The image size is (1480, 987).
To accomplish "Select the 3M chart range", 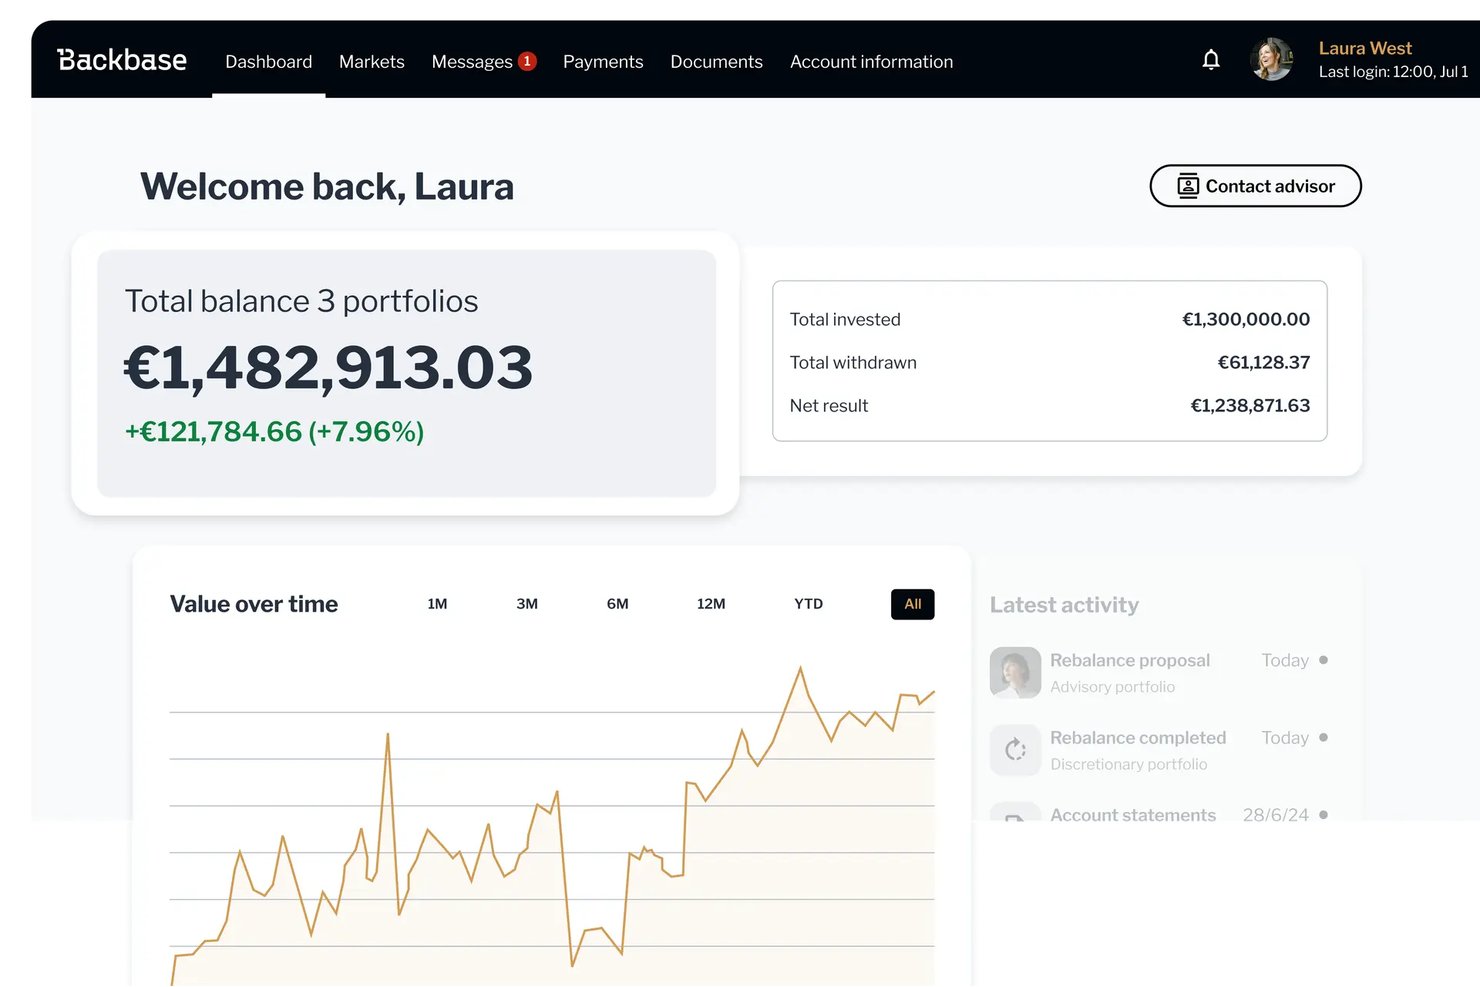I will click(x=527, y=604).
